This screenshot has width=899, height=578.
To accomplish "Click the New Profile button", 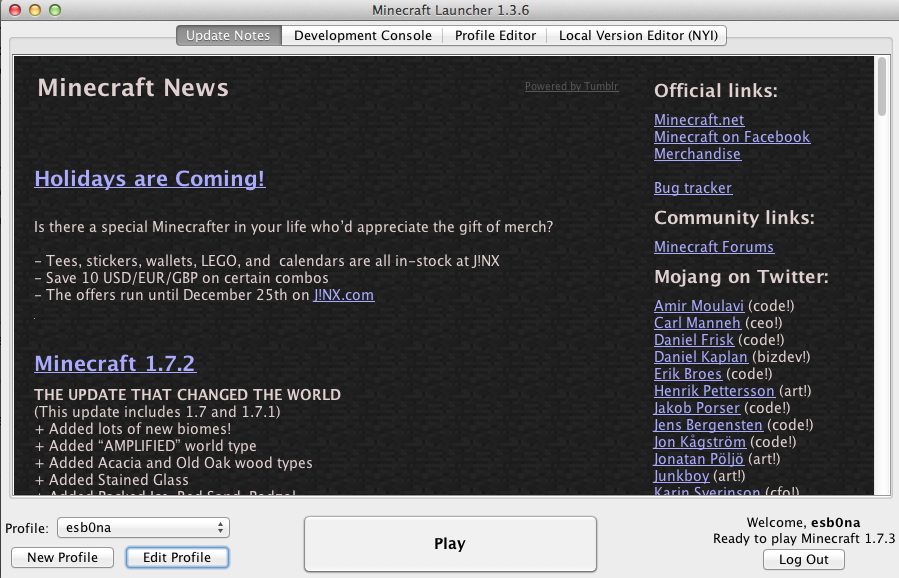I will point(62,557).
